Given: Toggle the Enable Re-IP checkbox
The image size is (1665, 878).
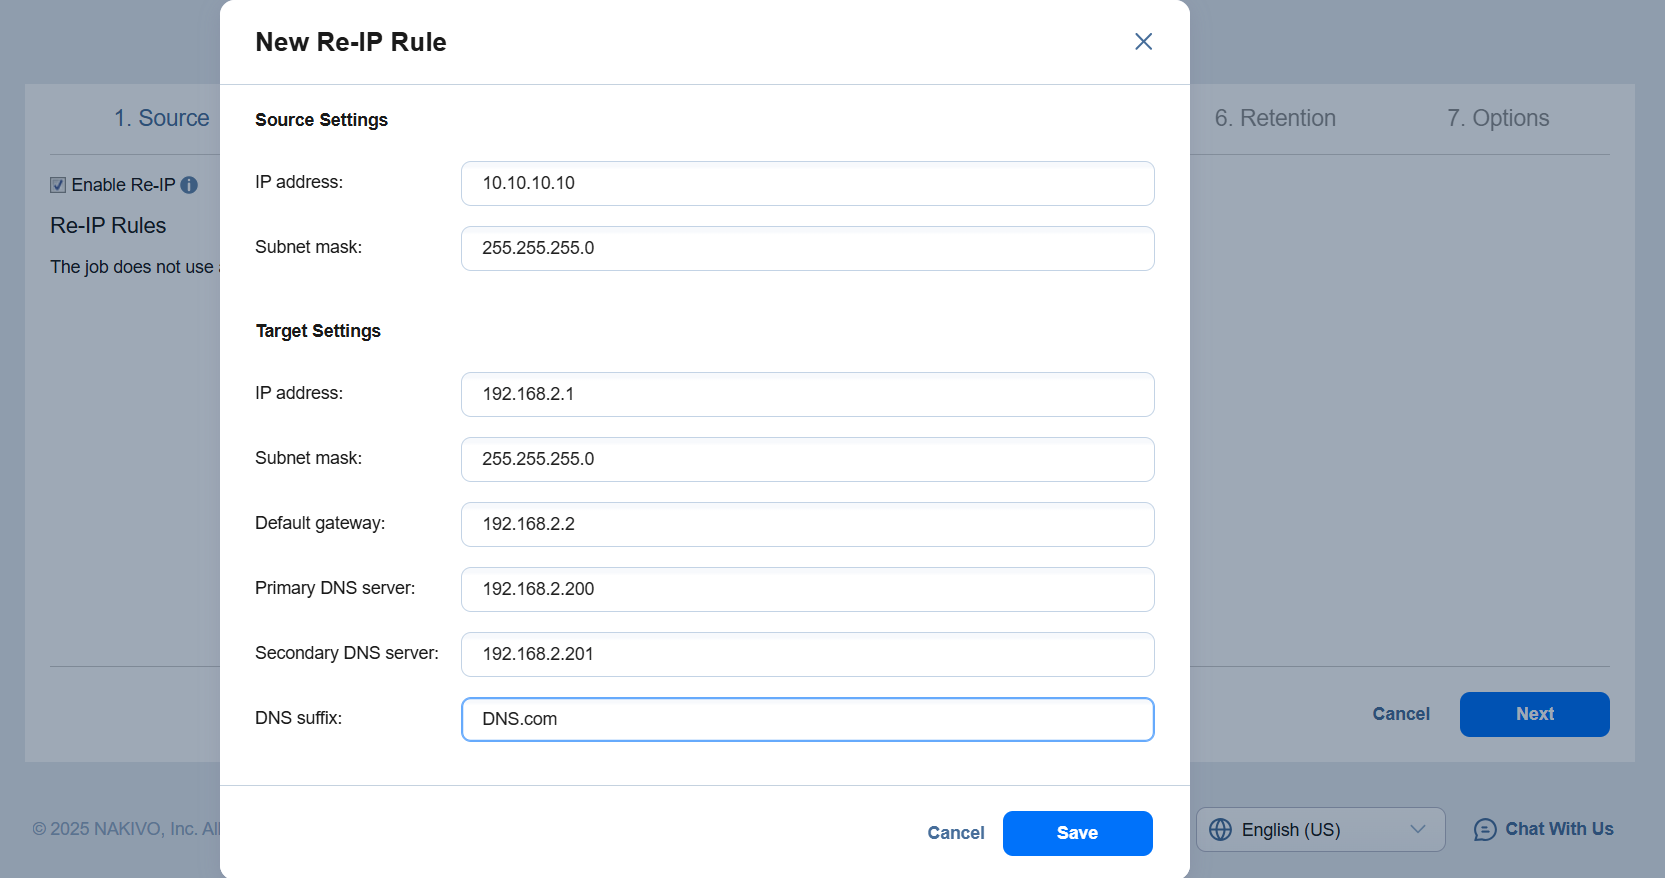Looking at the screenshot, I should pyautogui.click(x=58, y=185).
